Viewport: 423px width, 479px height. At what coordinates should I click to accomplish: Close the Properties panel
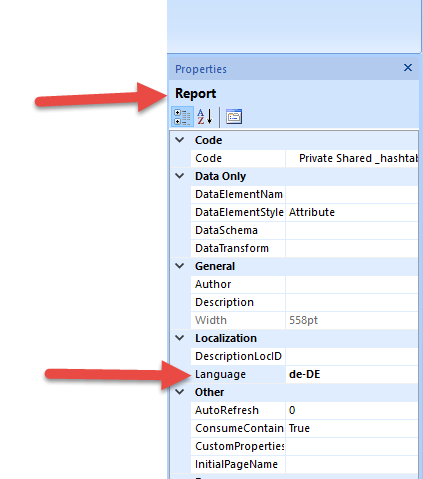(408, 68)
